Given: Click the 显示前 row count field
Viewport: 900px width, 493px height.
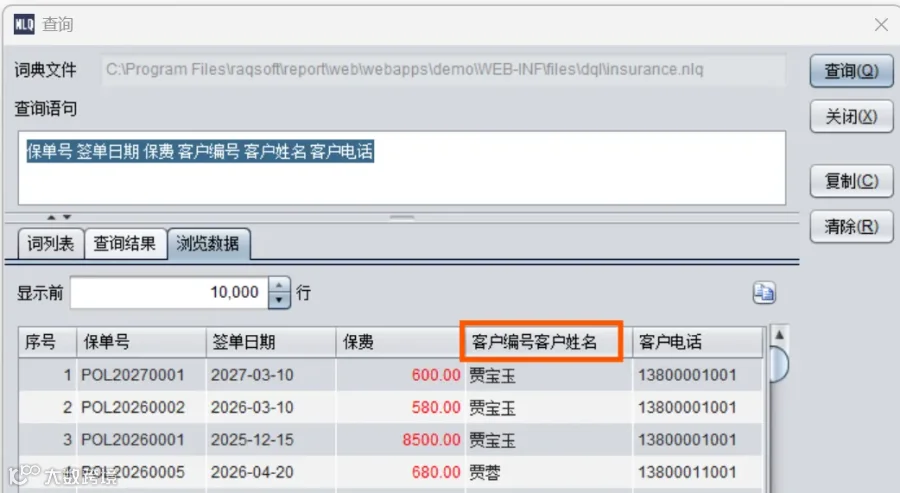Looking at the screenshot, I should 169,293.
